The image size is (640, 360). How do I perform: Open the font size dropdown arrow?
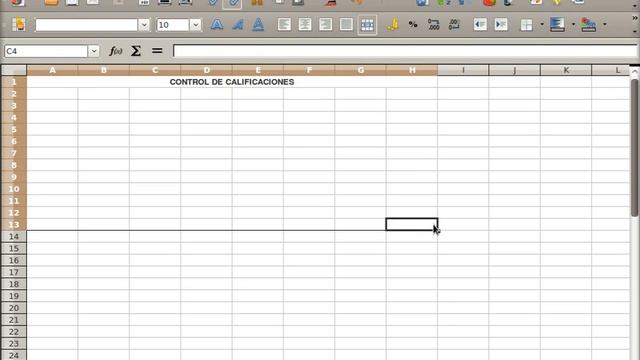point(196,25)
